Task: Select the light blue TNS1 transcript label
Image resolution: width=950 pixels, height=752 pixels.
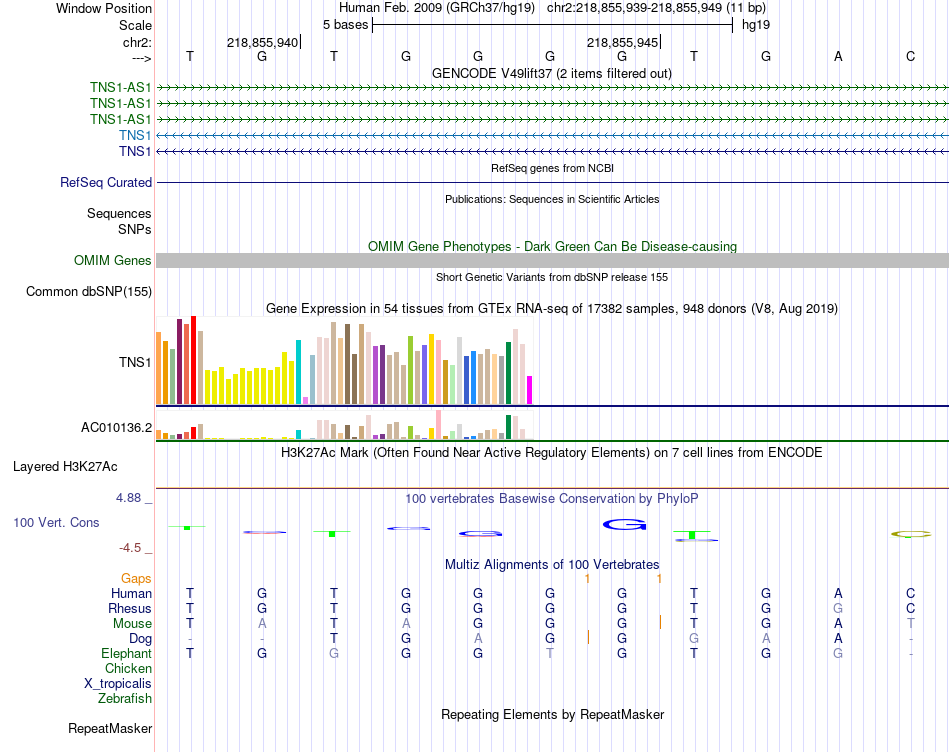Action: point(135,135)
